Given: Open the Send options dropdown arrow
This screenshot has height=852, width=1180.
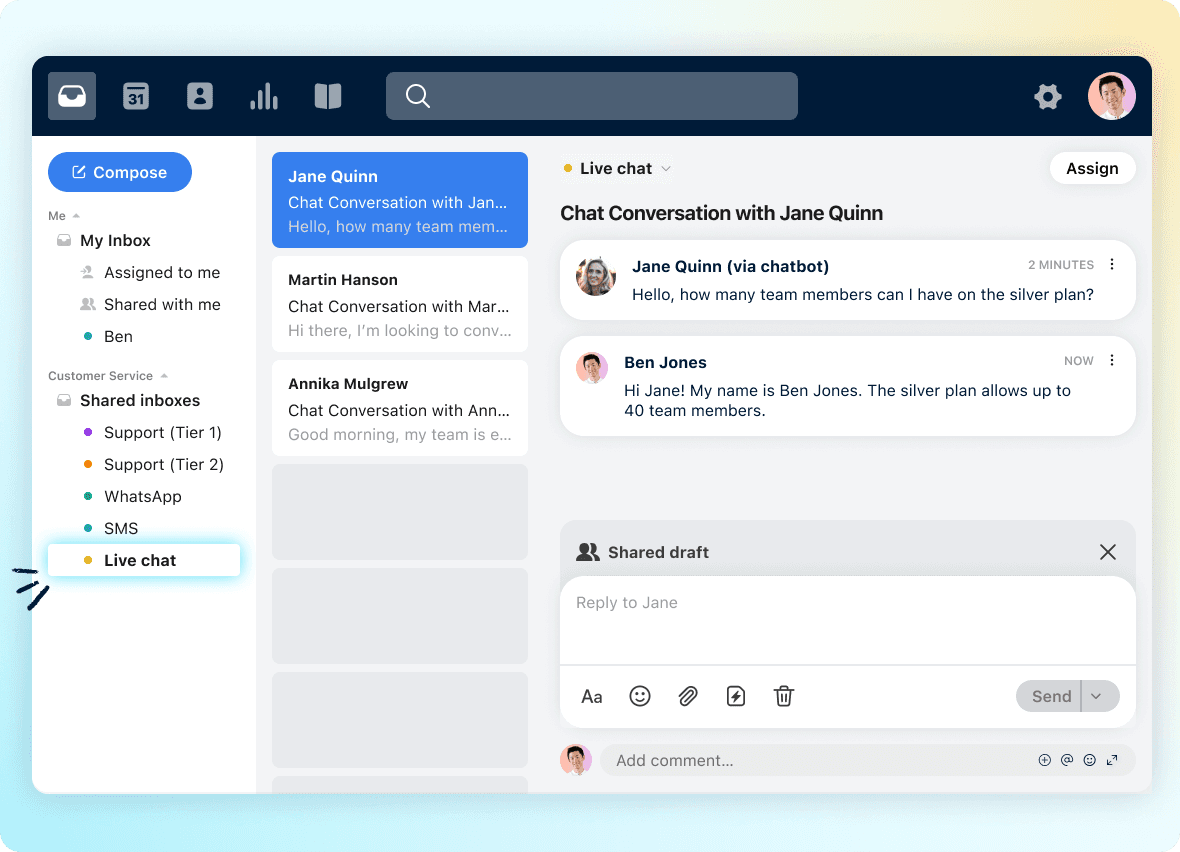Looking at the screenshot, I should 1096,696.
